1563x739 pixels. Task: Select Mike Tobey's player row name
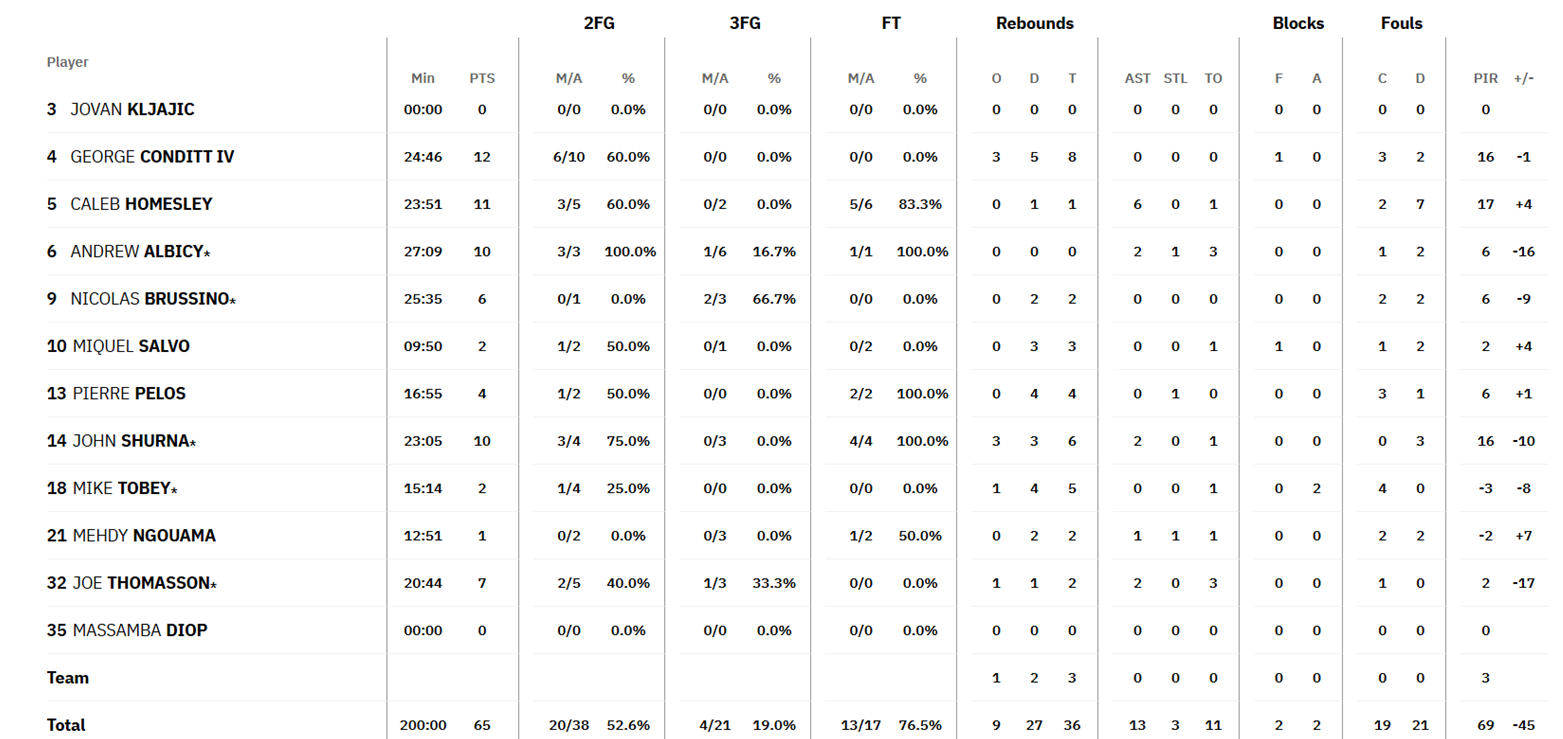[x=121, y=489]
